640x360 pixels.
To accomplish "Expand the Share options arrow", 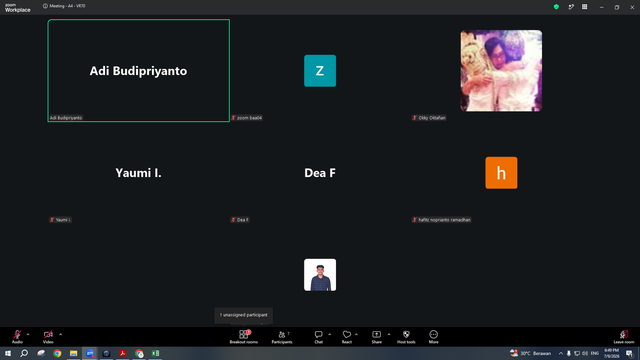I will (x=389, y=334).
